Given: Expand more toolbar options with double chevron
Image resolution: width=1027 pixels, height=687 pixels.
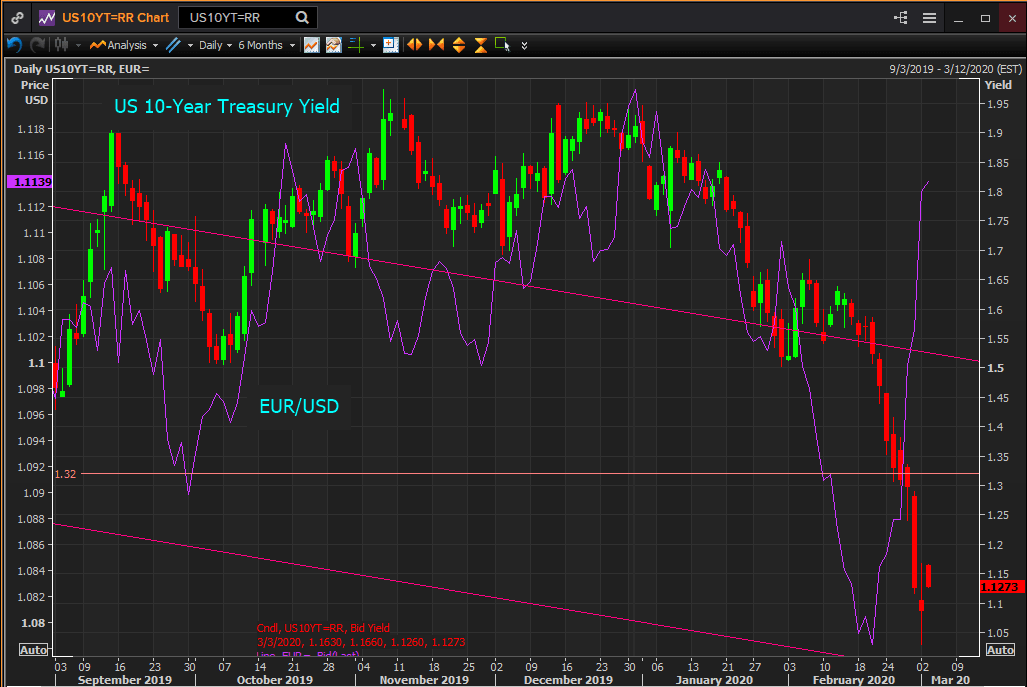Looking at the screenshot, I should pyautogui.click(x=525, y=45).
